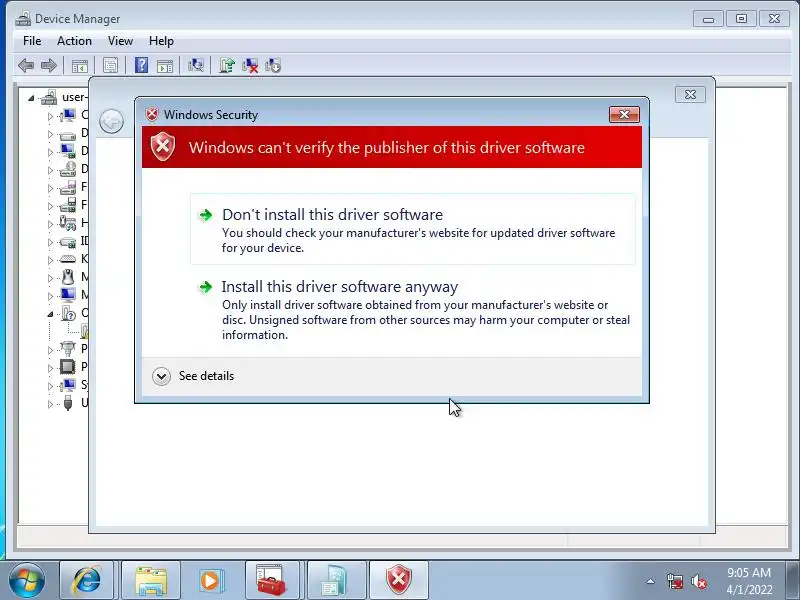Open Internet Explorer from the taskbar
The image size is (800, 600).
tap(87, 580)
